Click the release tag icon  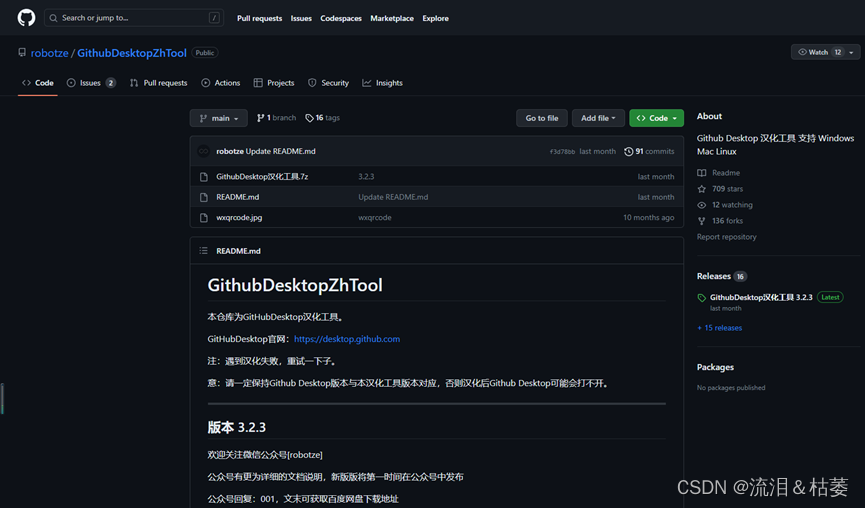click(x=702, y=298)
